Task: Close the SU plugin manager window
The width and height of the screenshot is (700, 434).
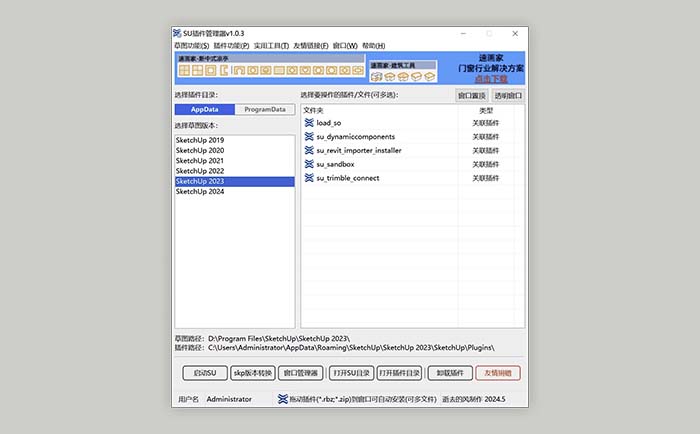Action: click(x=515, y=33)
